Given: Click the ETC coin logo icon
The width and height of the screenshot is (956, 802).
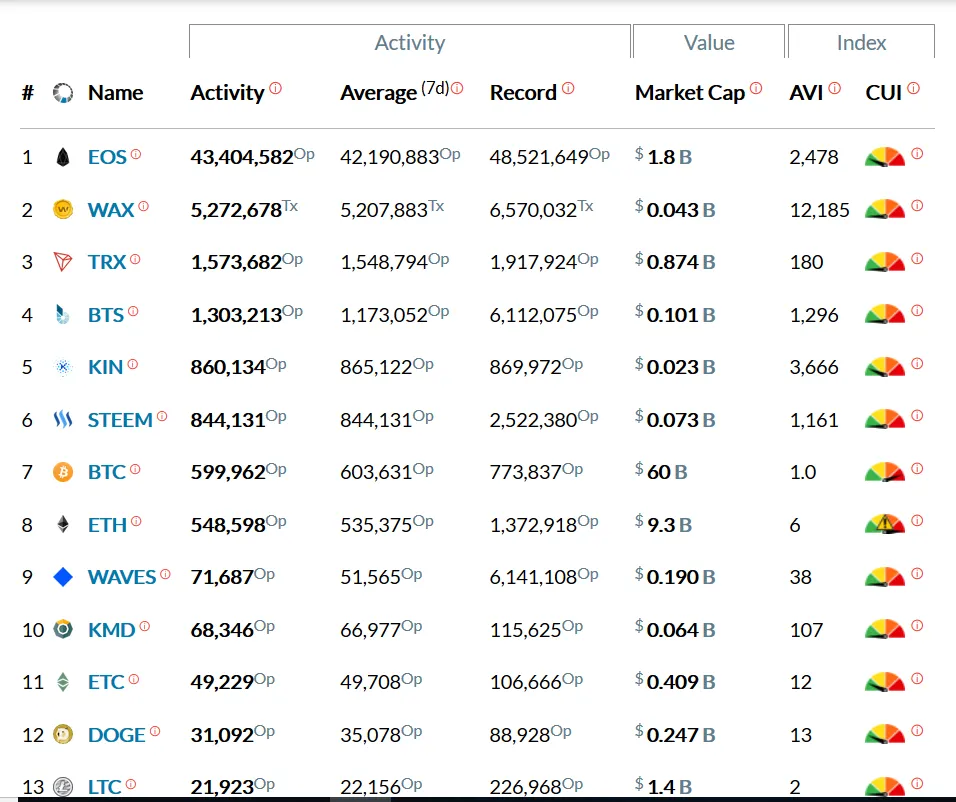Looking at the screenshot, I should tap(63, 682).
